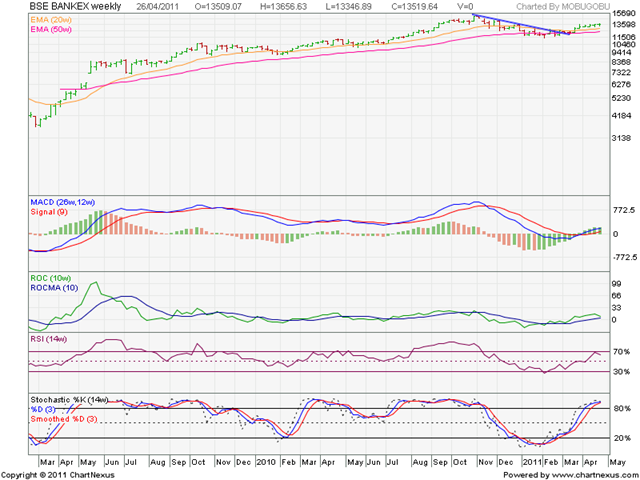Select the 'RSI (14w)' indicator label
The height and width of the screenshot is (480, 640).
pos(49,339)
